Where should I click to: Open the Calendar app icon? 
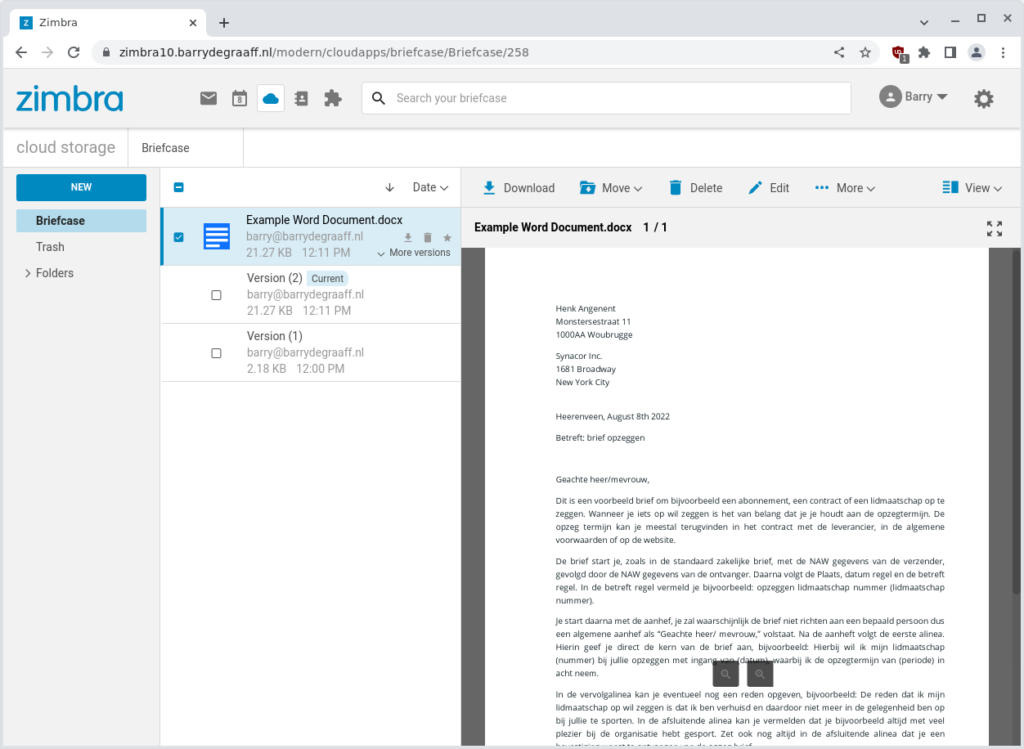[x=238, y=98]
